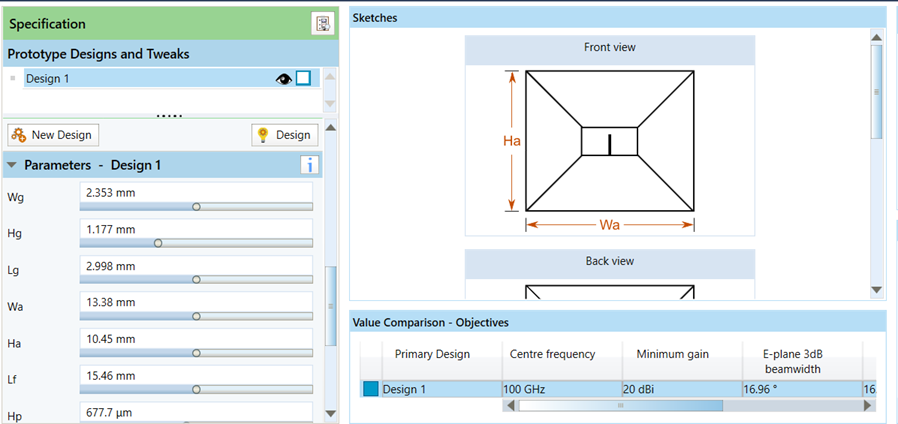898x424 pixels.
Task: Select the 16.96 ° beamwidth cell
Action: pos(802,389)
